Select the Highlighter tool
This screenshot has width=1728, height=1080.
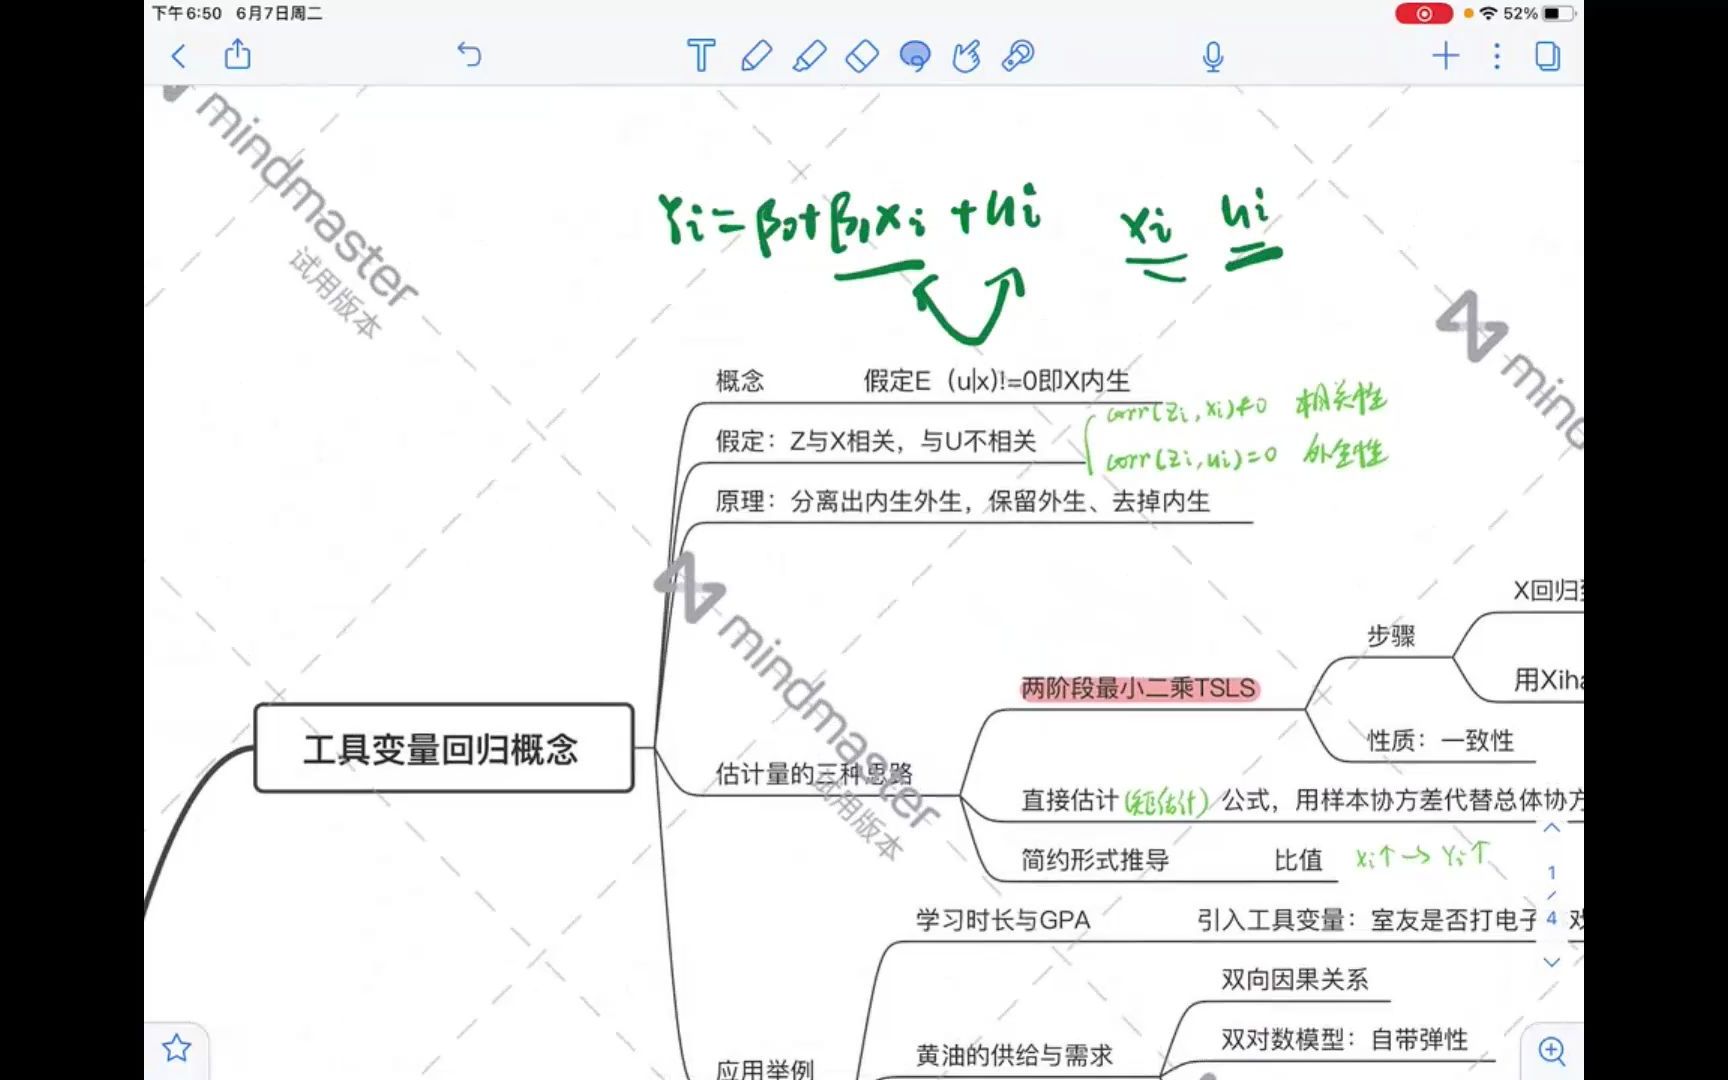pyautogui.click(x=809, y=55)
